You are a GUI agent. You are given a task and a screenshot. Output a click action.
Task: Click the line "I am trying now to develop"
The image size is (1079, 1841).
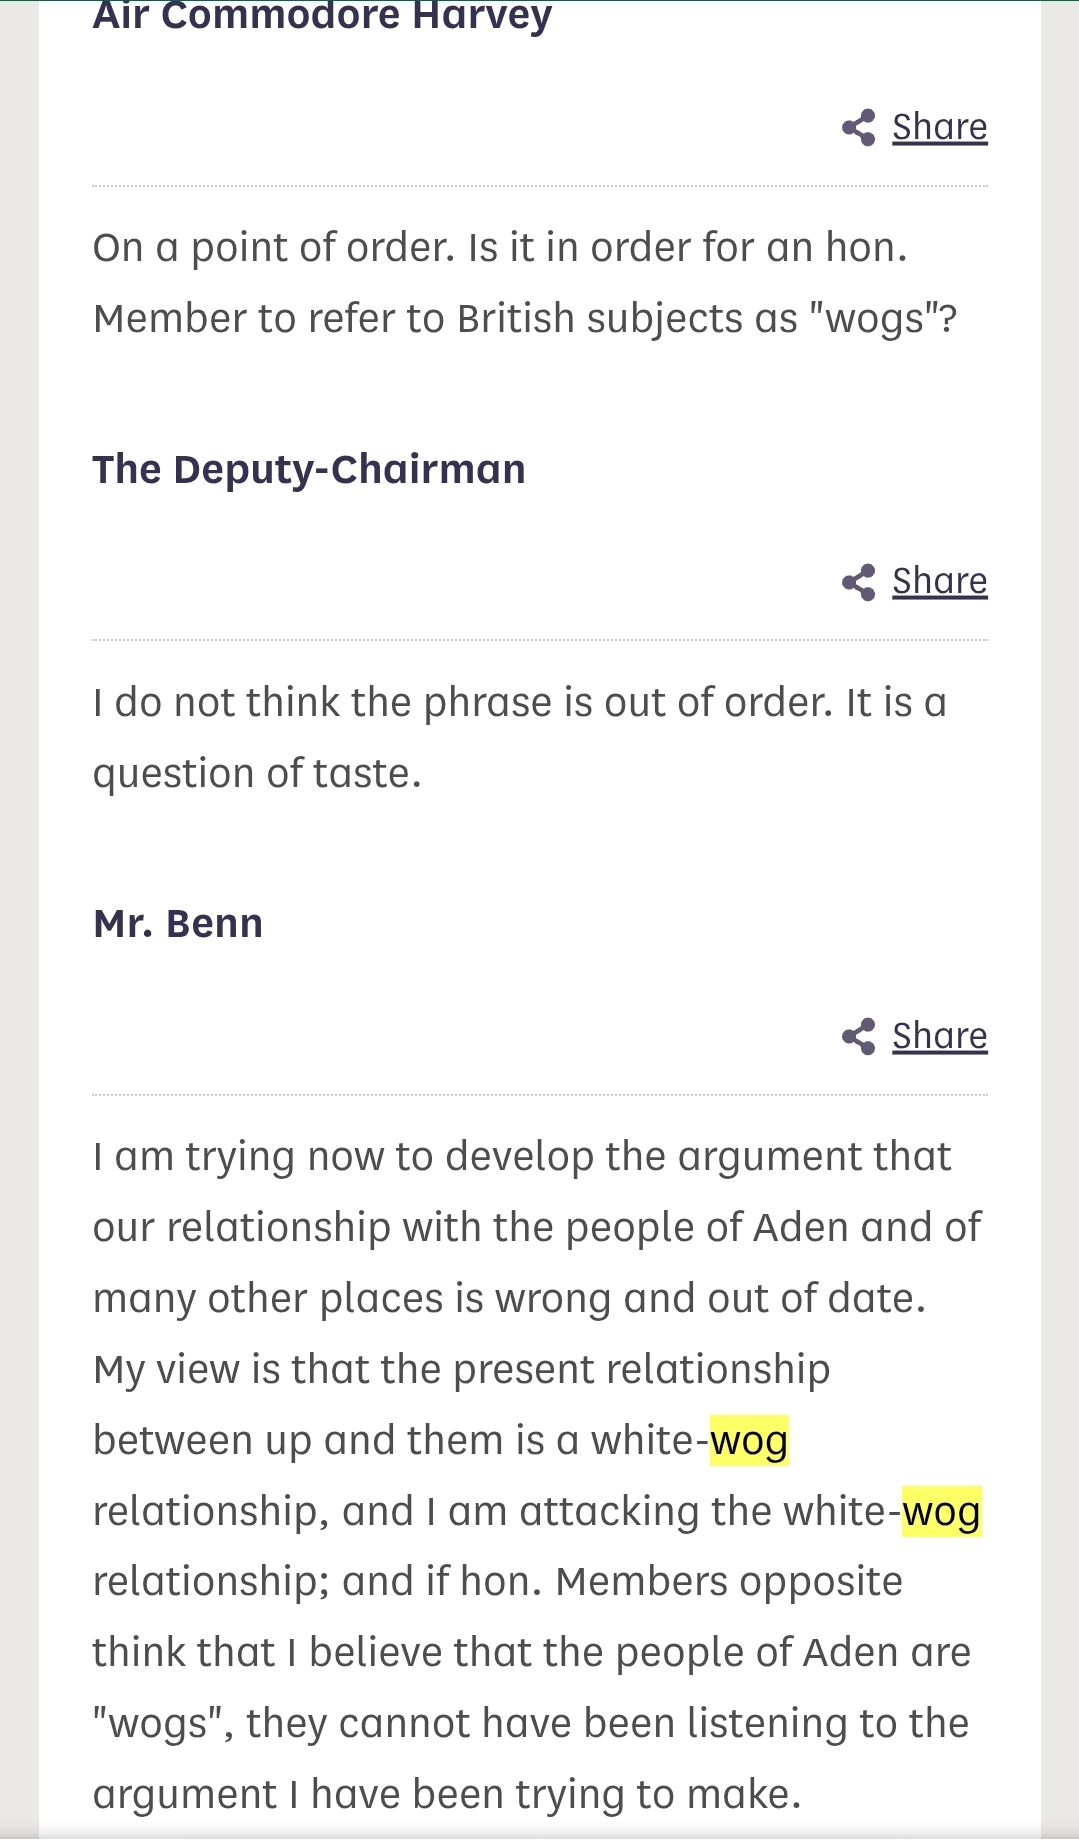coord(521,1157)
